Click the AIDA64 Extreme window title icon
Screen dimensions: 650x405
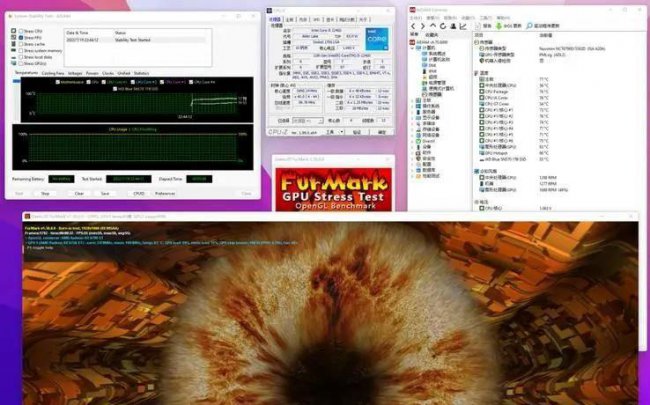pyautogui.click(x=412, y=10)
